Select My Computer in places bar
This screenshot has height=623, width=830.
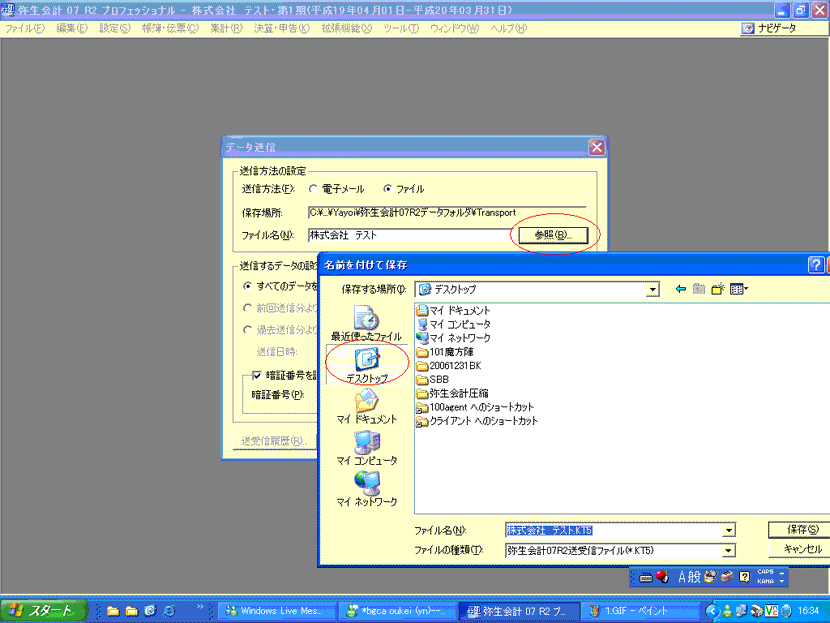[366, 447]
